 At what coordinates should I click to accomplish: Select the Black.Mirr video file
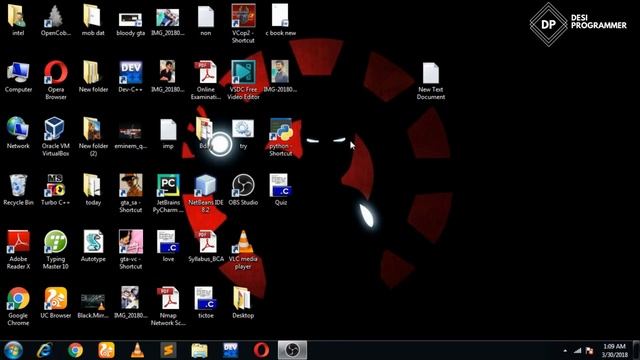[x=93, y=301]
